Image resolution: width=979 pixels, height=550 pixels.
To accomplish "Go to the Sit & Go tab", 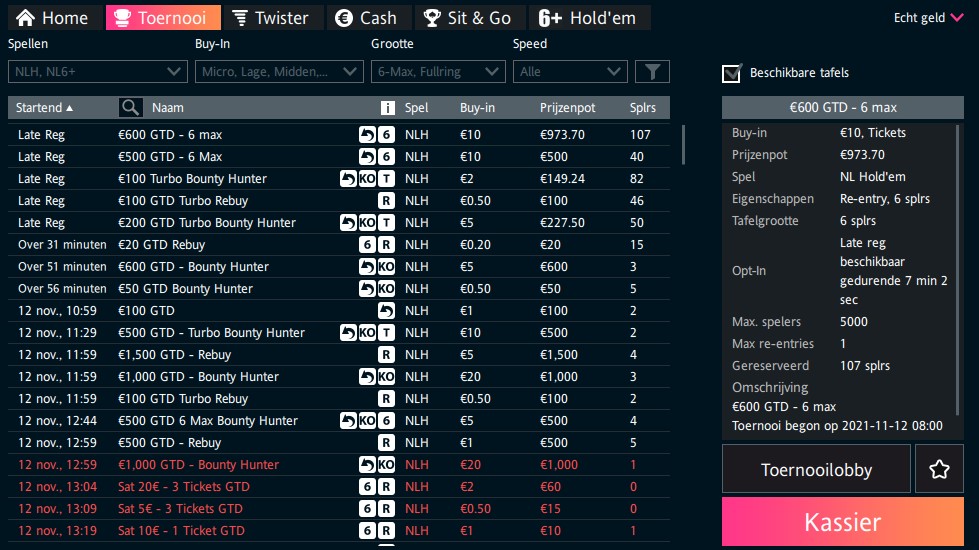I will point(466,17).
